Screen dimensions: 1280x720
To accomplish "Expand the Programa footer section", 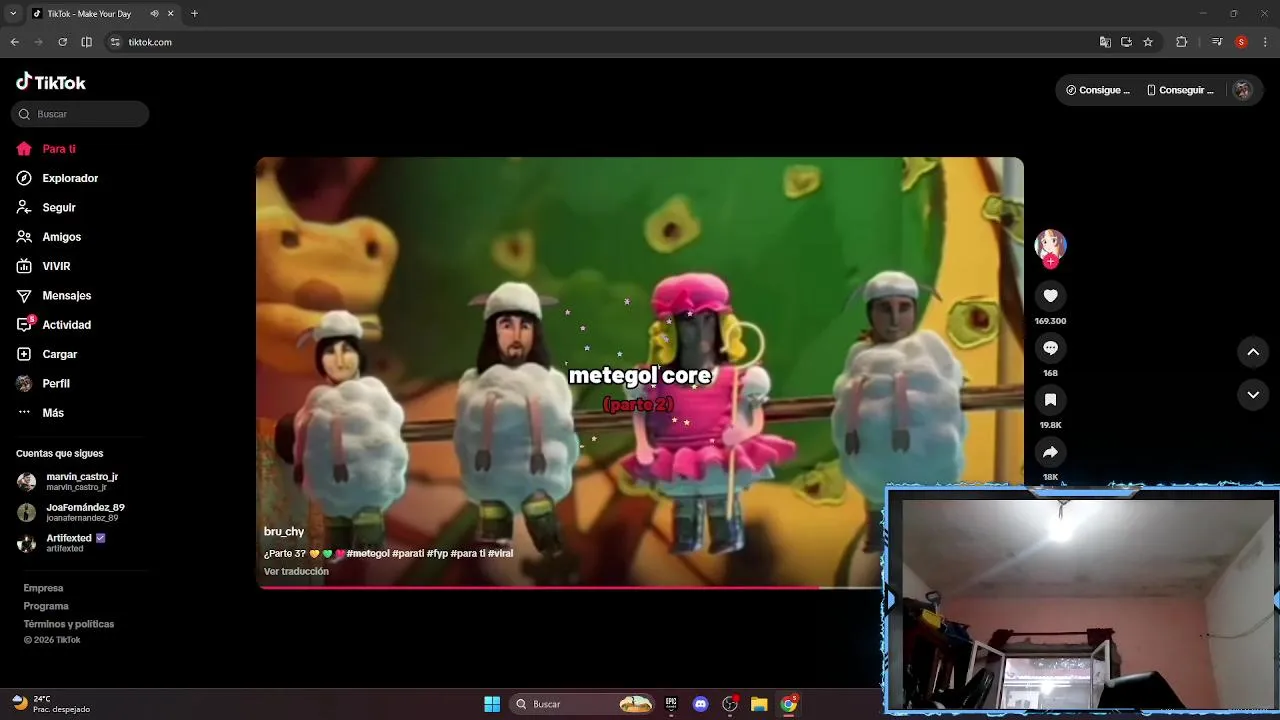I will [46, 606].
